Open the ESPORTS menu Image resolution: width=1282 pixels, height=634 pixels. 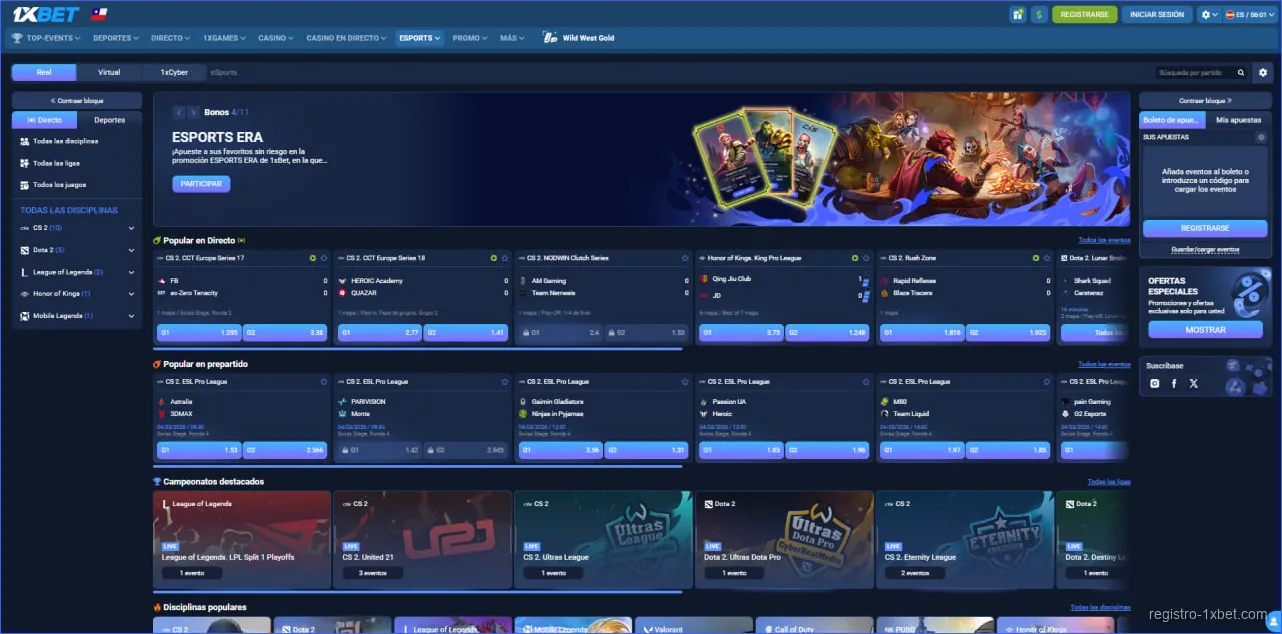pyautogui.click(x=419, y=38)
